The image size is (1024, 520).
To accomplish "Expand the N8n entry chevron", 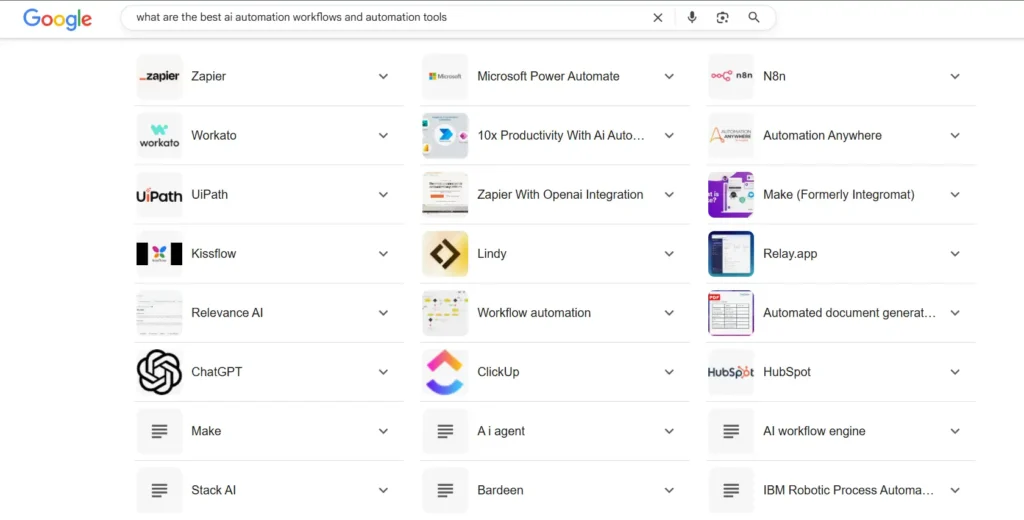I will point(955,77).
